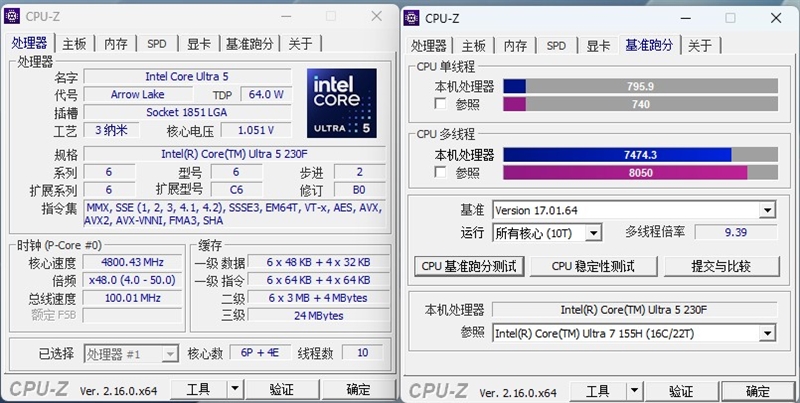Go to the 关于 tab in the right window

click(x=700, y=46)
